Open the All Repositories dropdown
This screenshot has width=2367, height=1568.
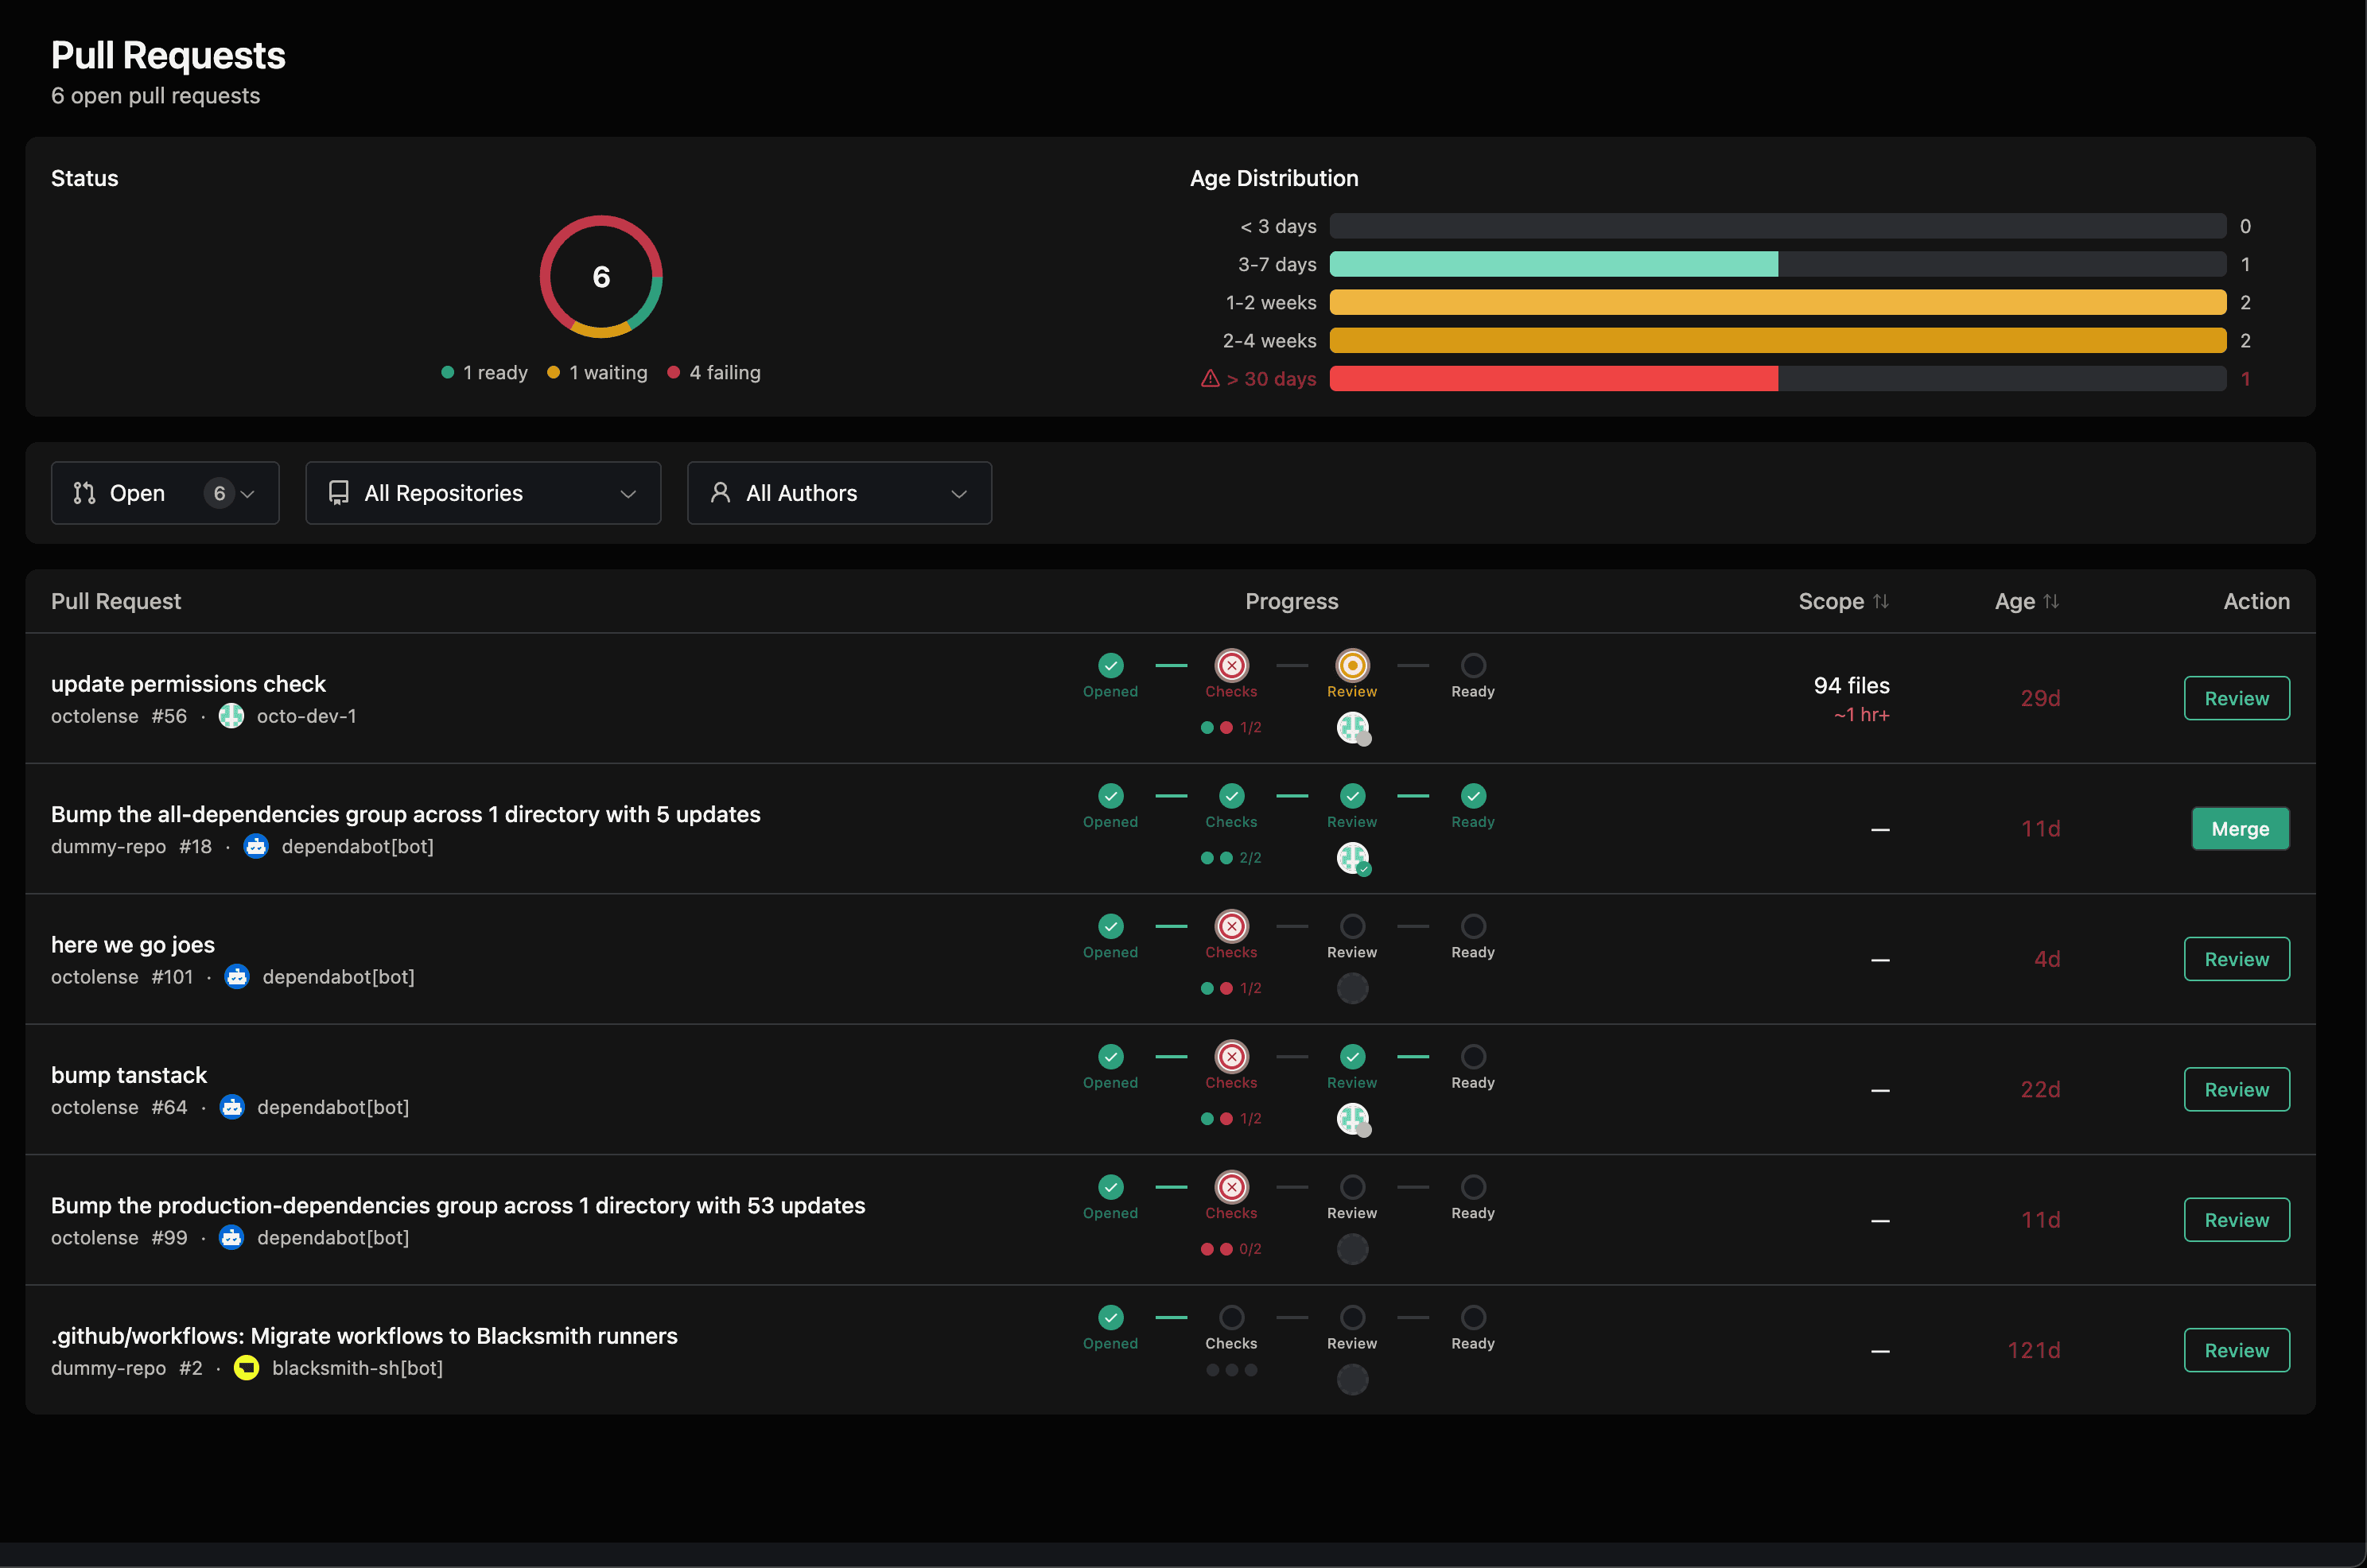tap(483, 492)
